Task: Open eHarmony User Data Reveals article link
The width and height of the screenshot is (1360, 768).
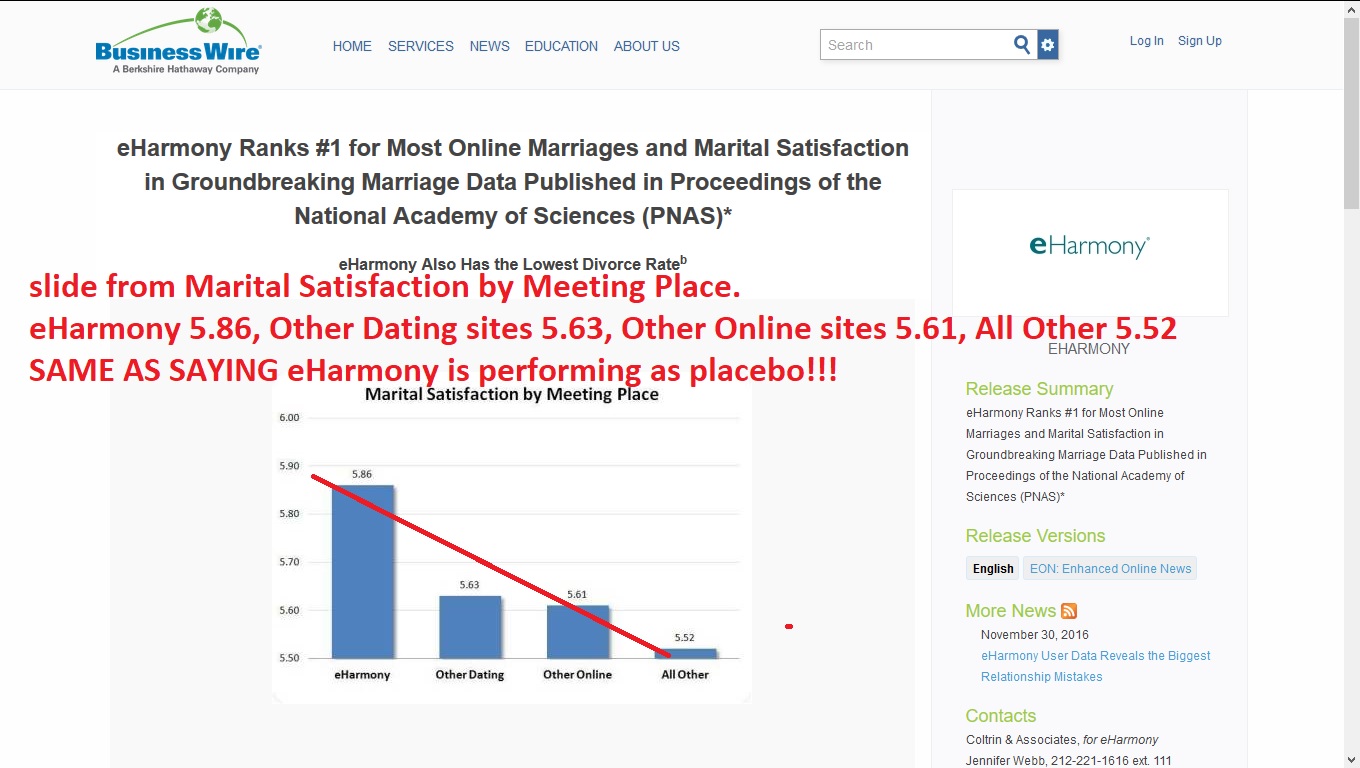Action: click(x=1096, y=666)
